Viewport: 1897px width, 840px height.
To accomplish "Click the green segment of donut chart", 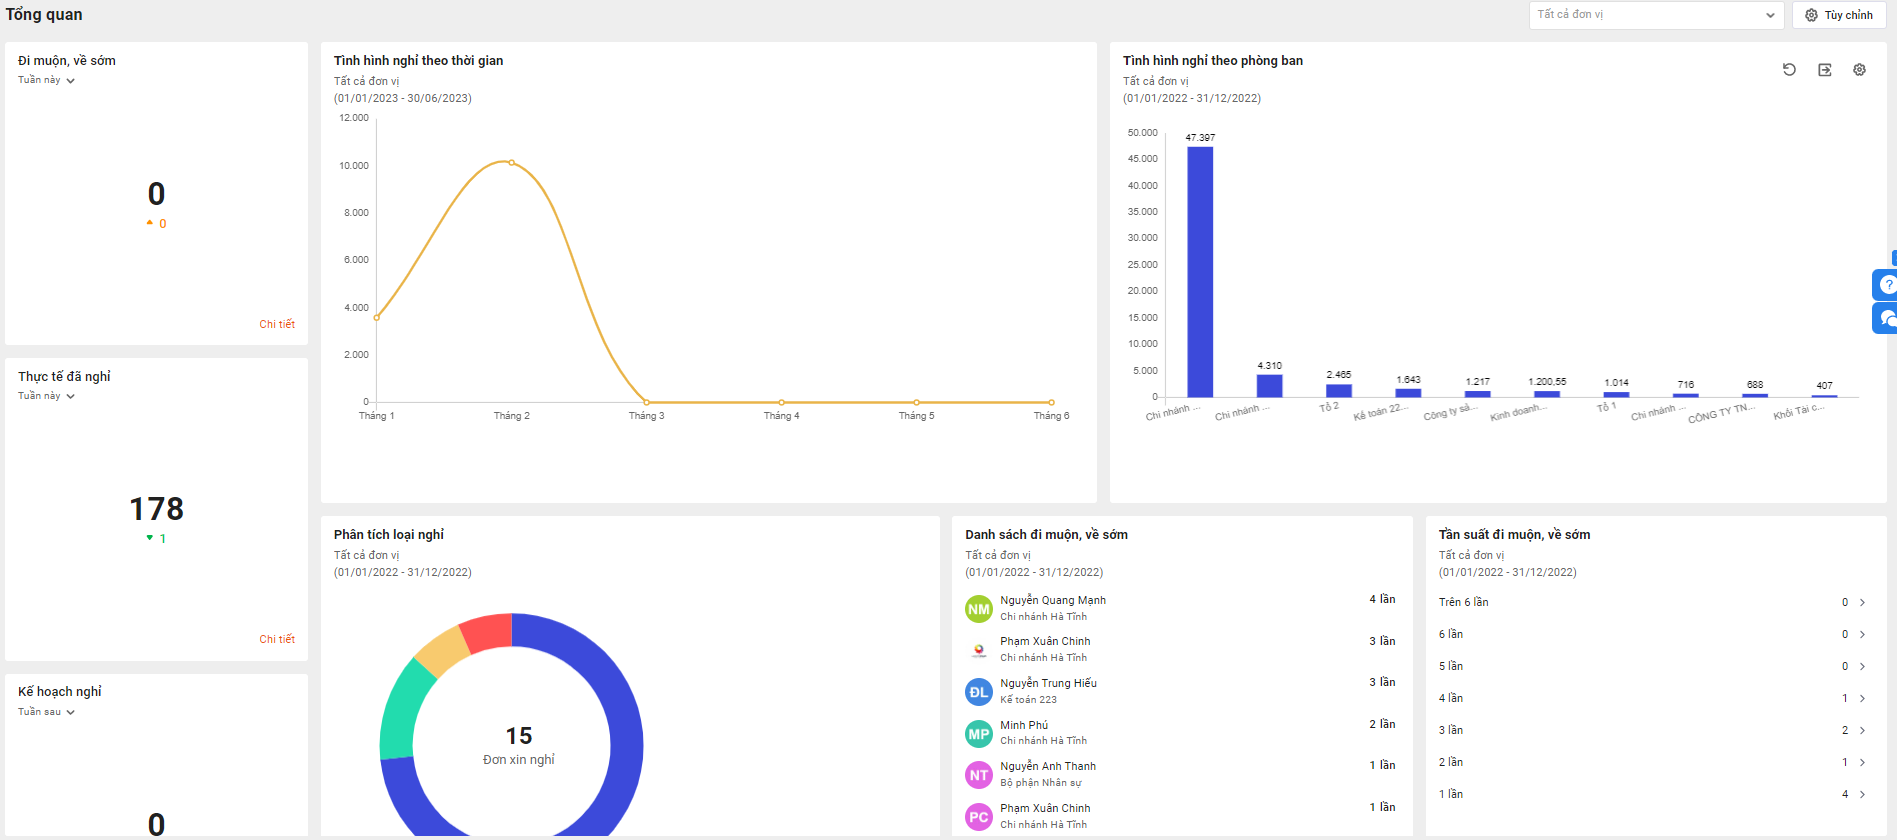I will pyautogui.click(x=400, y=710).
